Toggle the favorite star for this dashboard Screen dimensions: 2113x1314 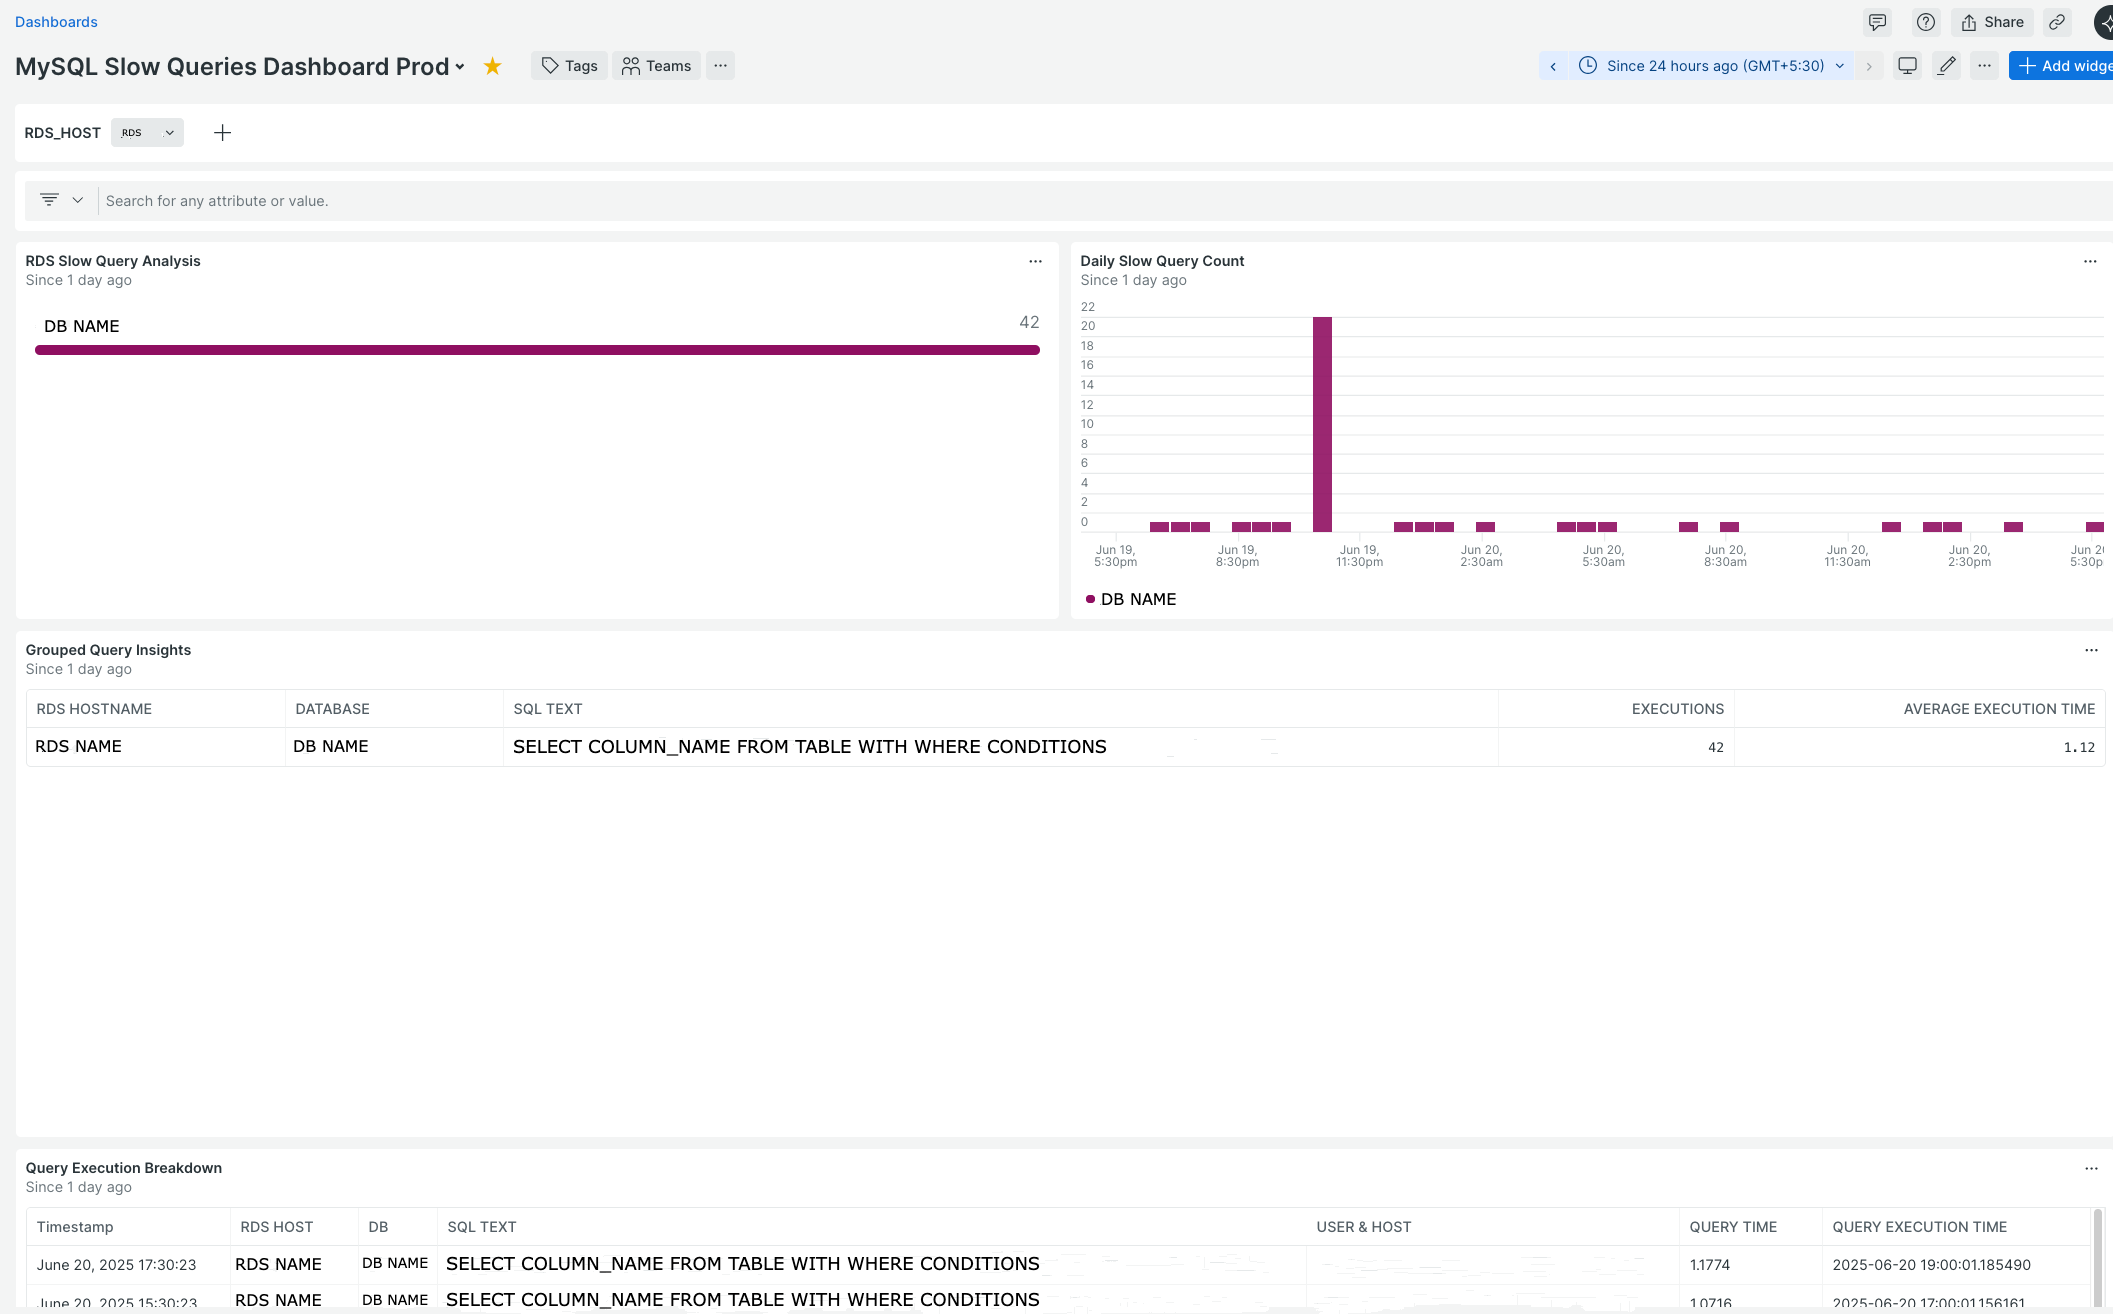point(492,66)
